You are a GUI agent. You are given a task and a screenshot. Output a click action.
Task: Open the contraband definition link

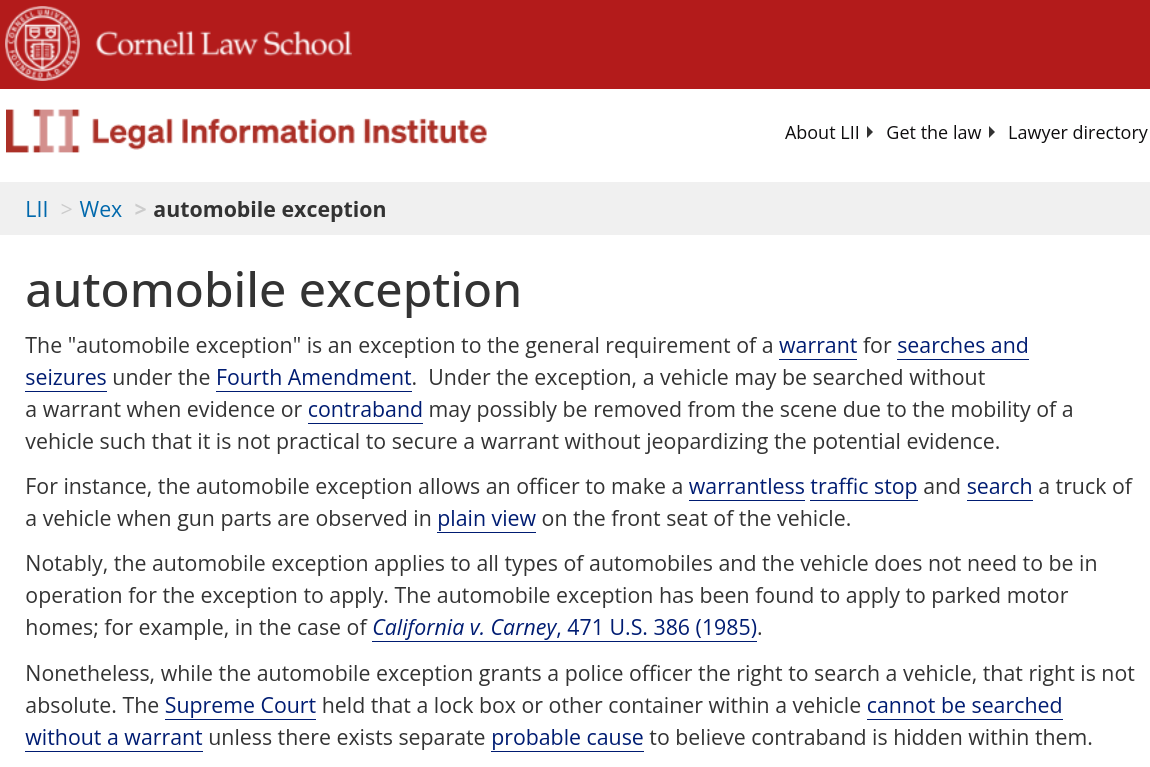(x=365, y=409)
